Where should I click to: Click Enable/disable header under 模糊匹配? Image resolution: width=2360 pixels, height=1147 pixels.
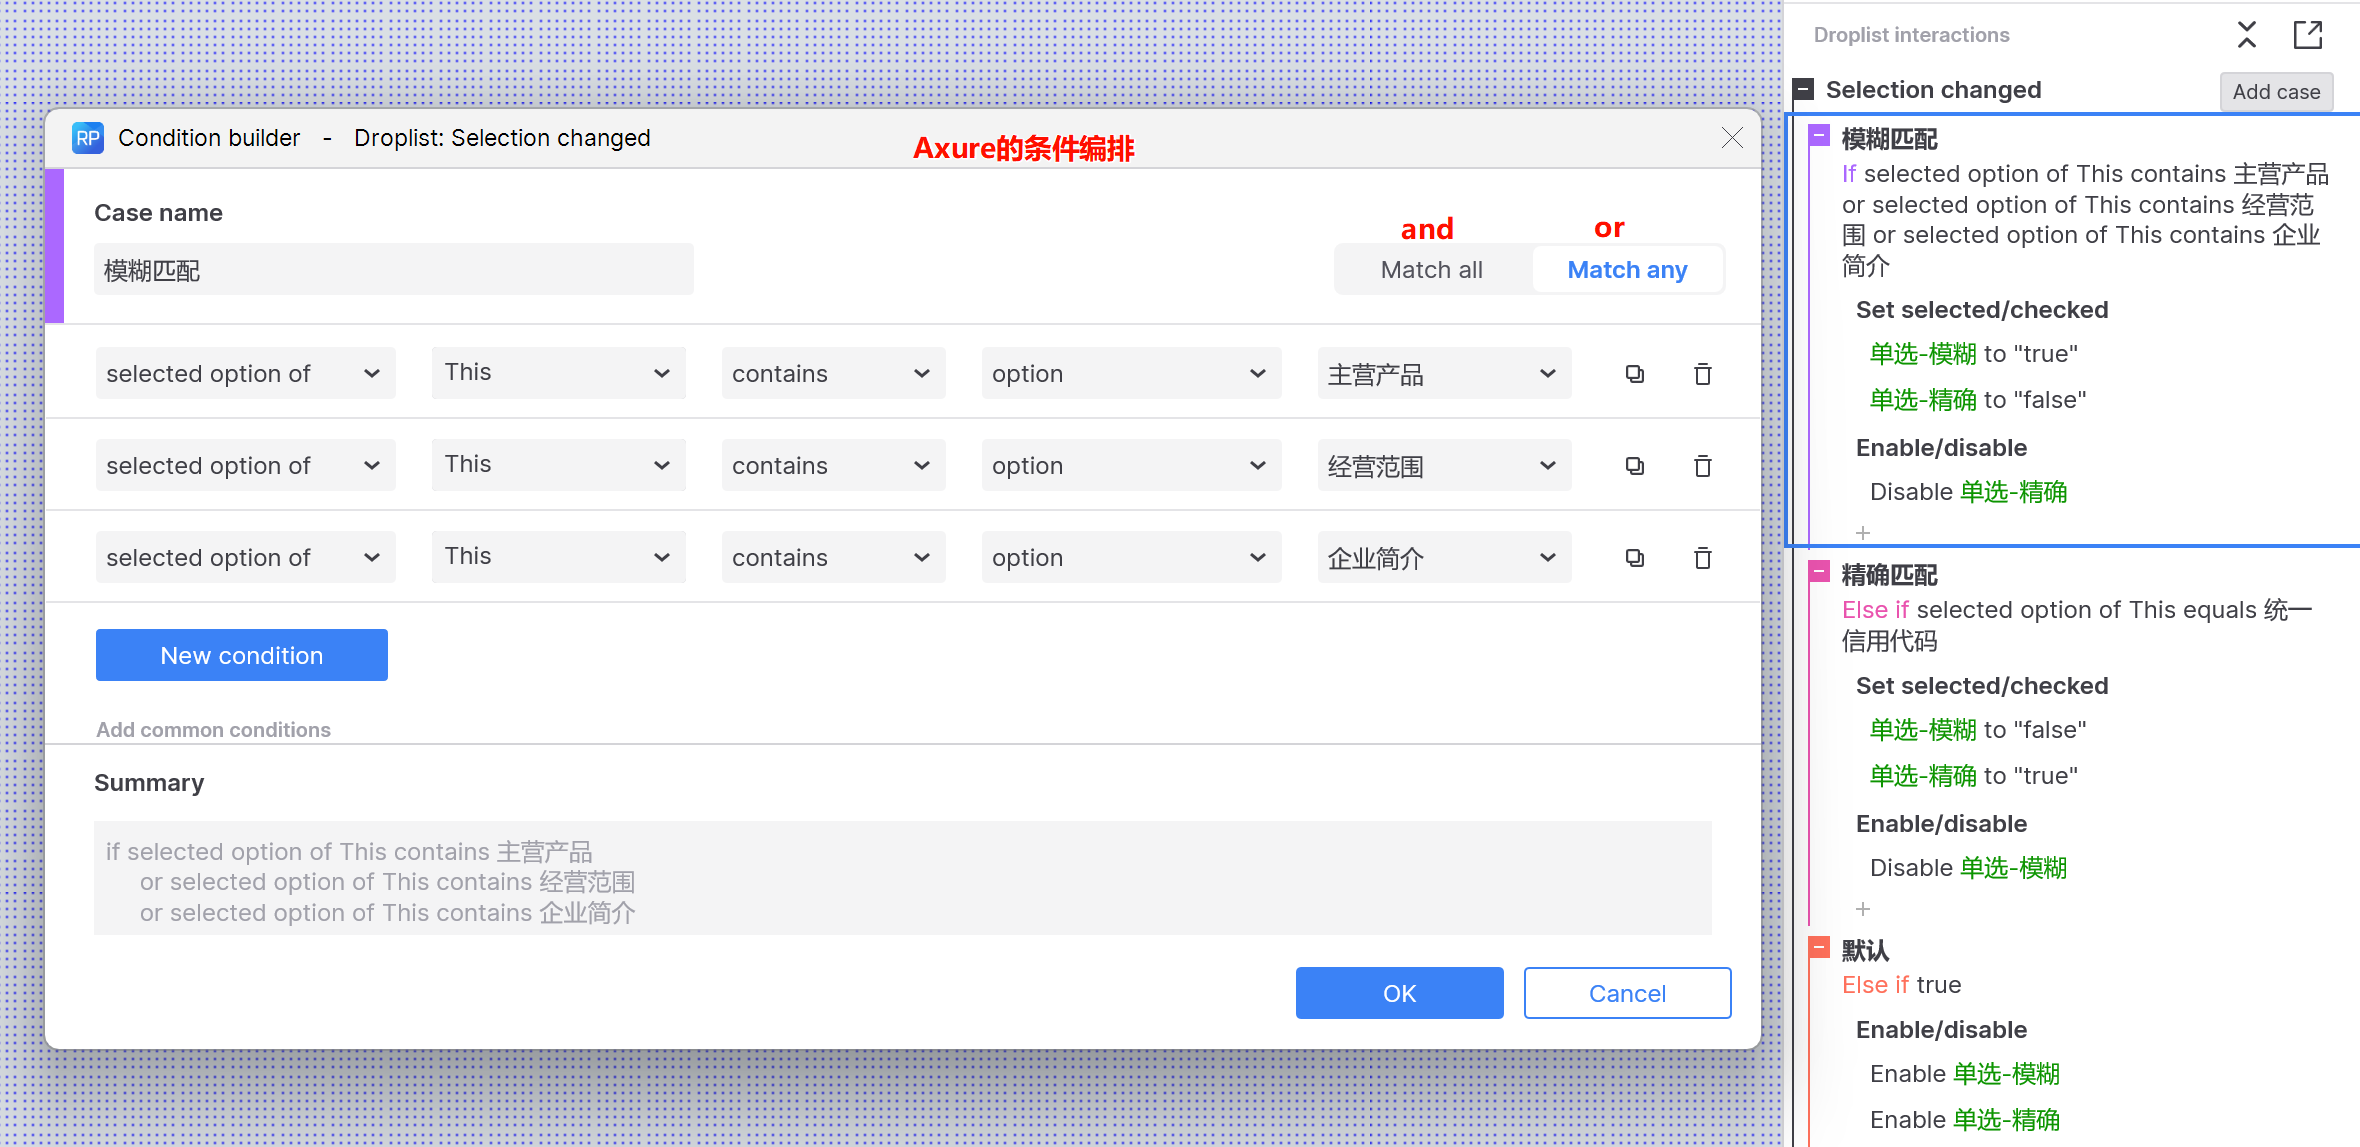click(1941, 448)
